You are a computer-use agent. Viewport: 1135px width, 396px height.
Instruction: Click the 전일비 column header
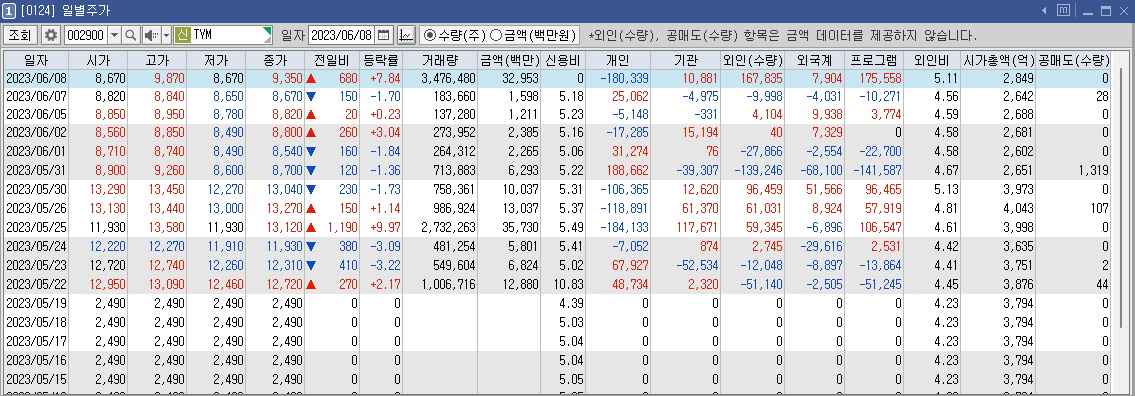coord(332,60)
